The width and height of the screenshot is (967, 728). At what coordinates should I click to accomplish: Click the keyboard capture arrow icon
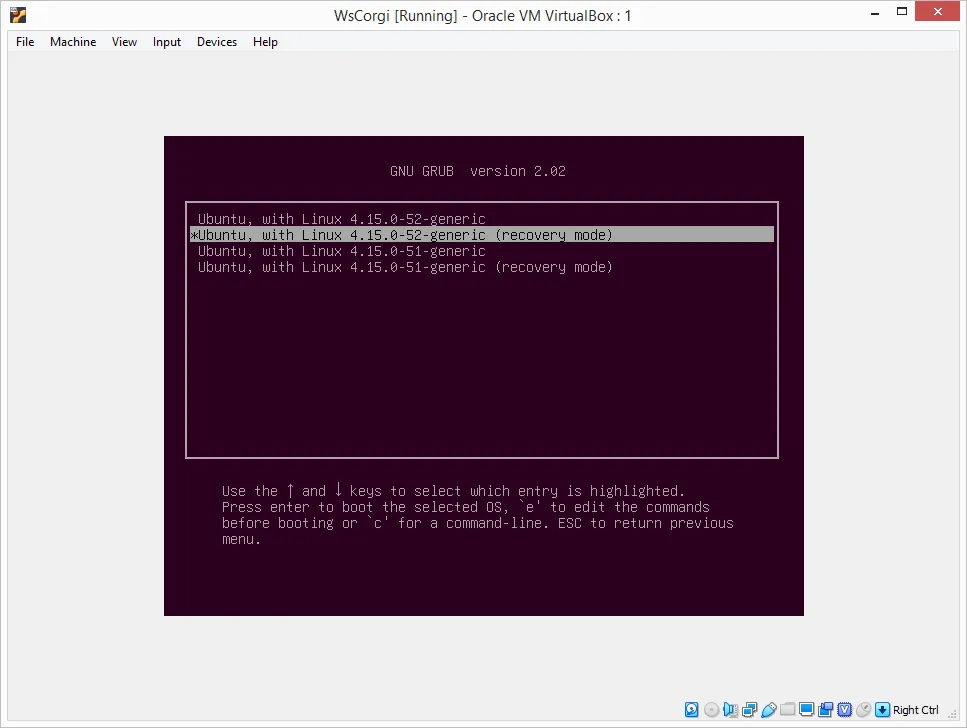883,710
